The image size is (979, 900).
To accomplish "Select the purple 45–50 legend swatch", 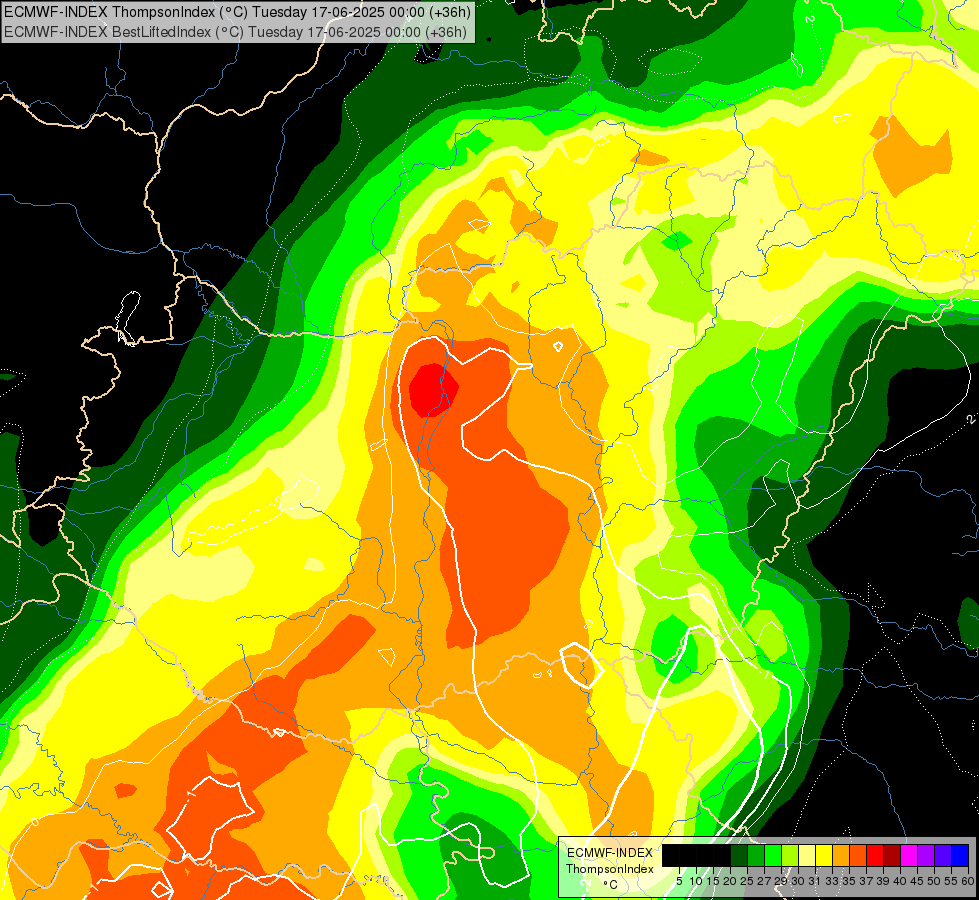I will point(927,855).
